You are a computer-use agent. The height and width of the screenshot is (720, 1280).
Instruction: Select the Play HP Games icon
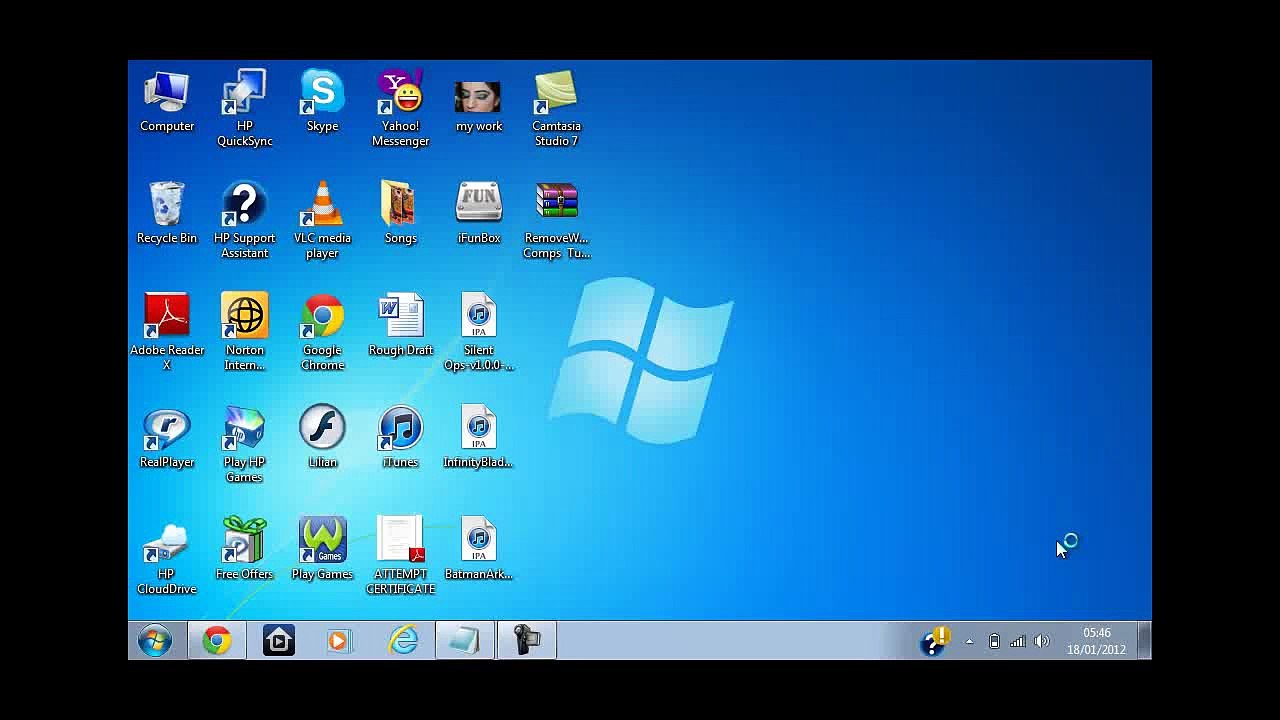[244, 444]
